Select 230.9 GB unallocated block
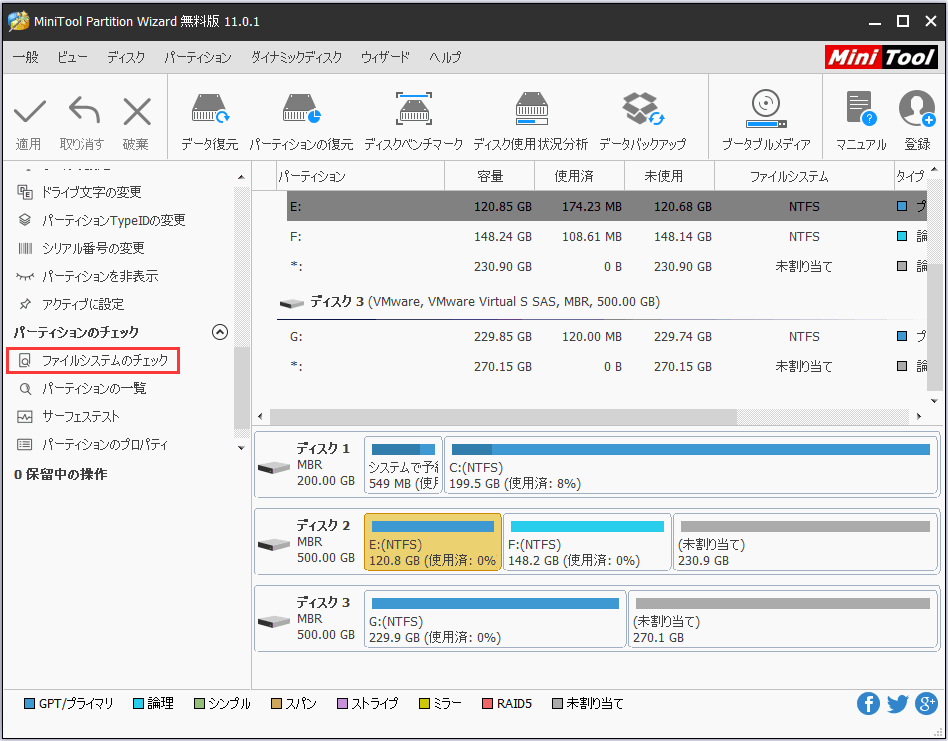 805,542
